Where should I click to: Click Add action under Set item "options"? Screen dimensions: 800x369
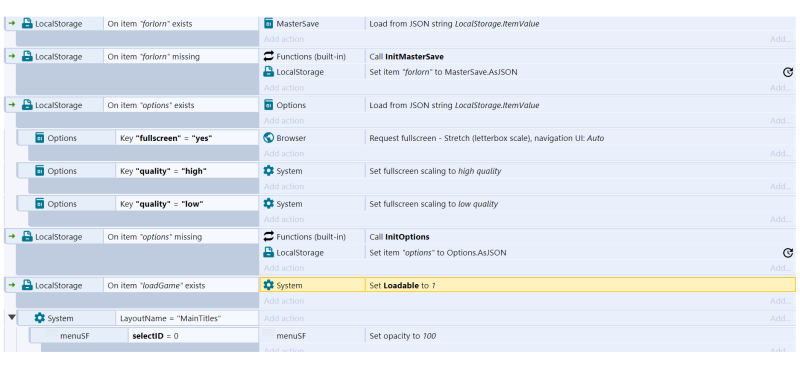(x=284, y=268)
